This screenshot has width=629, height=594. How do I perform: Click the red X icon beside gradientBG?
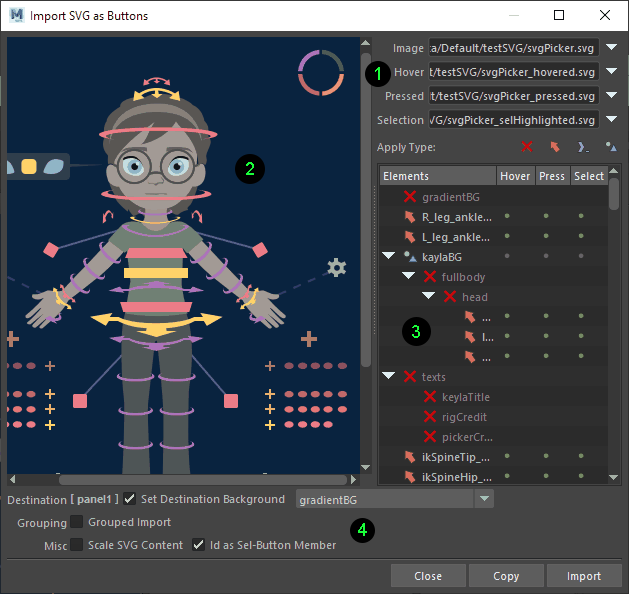coord(409,197)
